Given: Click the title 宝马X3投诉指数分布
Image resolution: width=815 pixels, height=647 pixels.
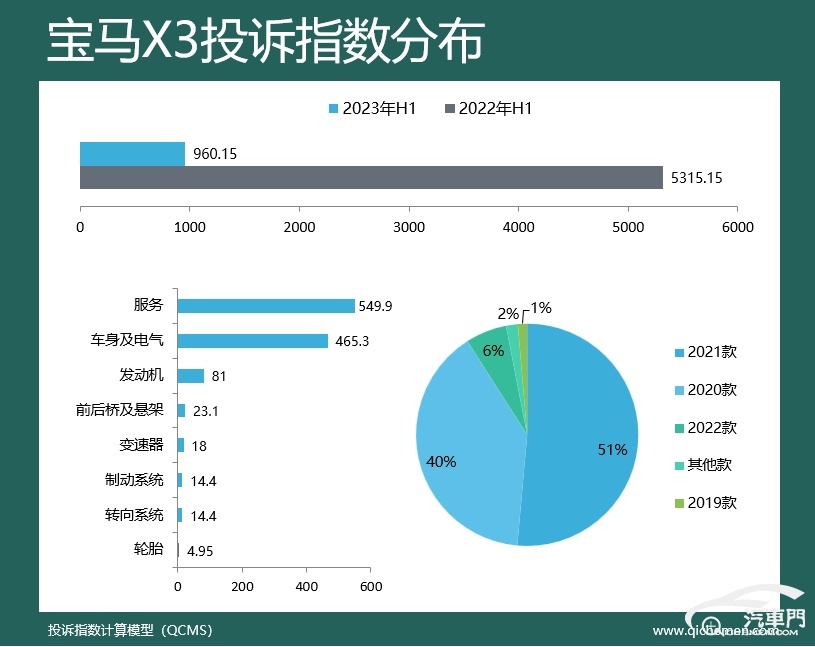Looking at the screenshot, I should pyautogui.click(x=266, y=41).
